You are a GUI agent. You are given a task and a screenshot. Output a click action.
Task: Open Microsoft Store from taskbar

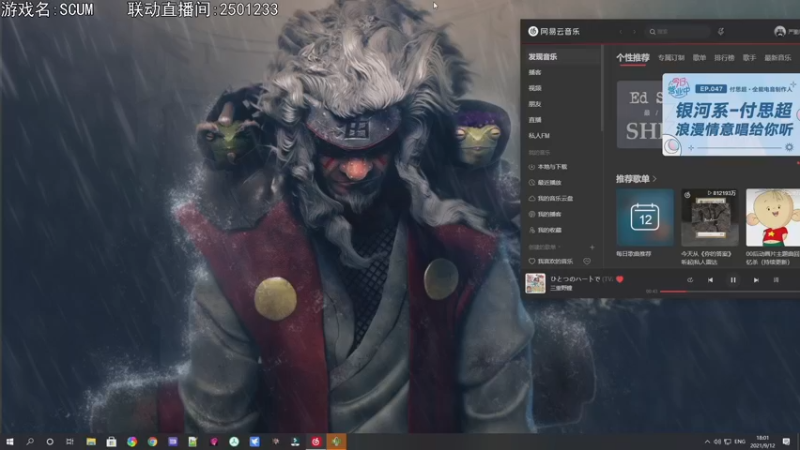pos(111,442)
